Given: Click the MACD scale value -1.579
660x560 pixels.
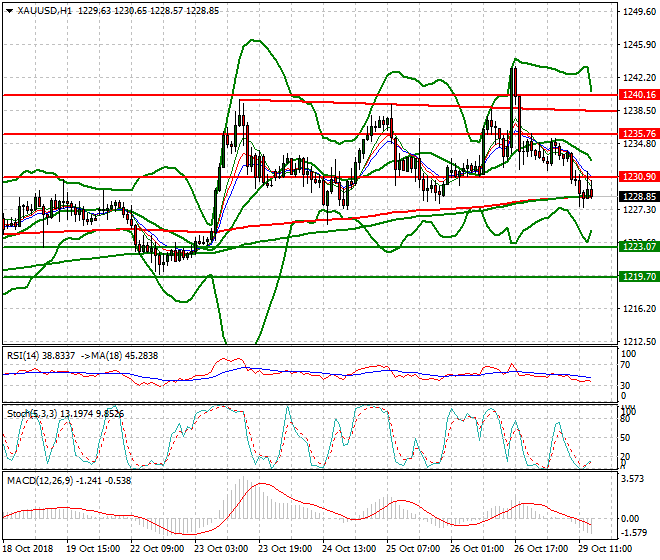Looking at the screenshot, I should tap(634, 533).
